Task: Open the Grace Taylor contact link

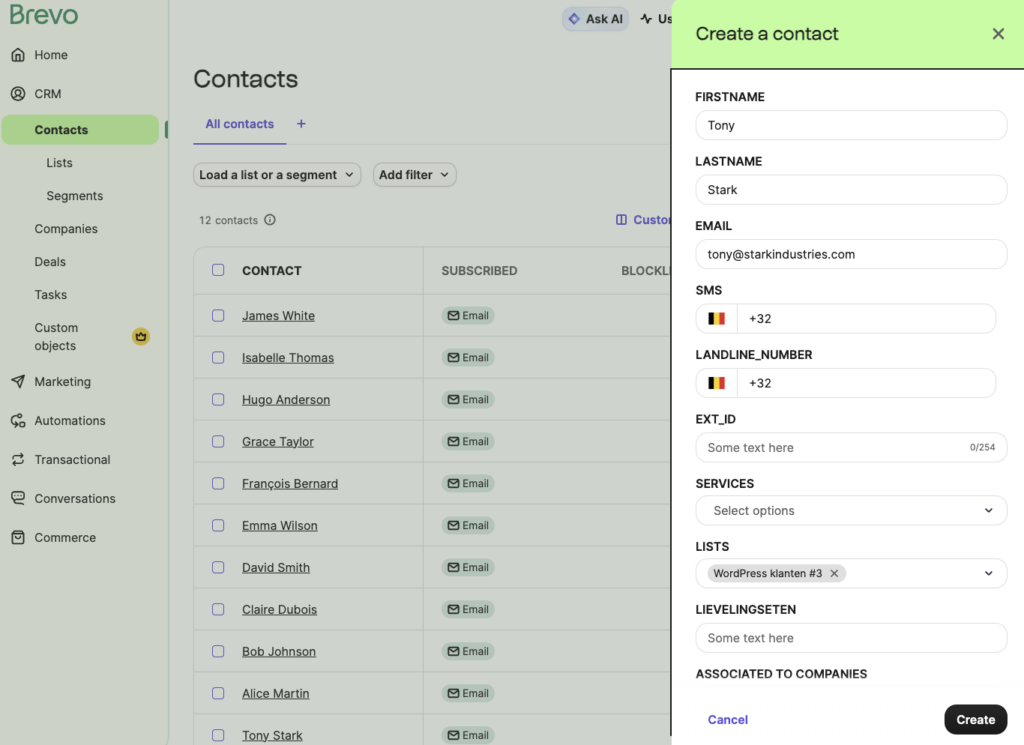Action: 277,442
